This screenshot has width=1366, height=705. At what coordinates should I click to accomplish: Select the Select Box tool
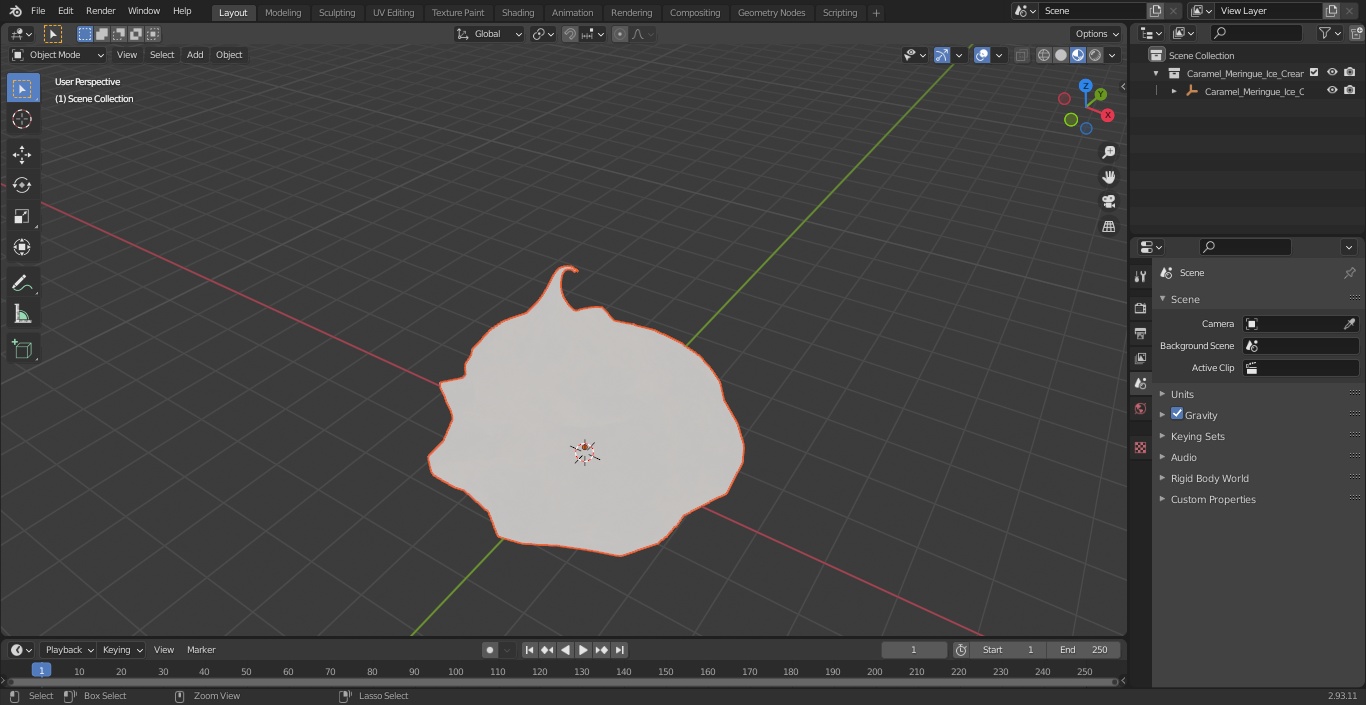coord(22,88)
